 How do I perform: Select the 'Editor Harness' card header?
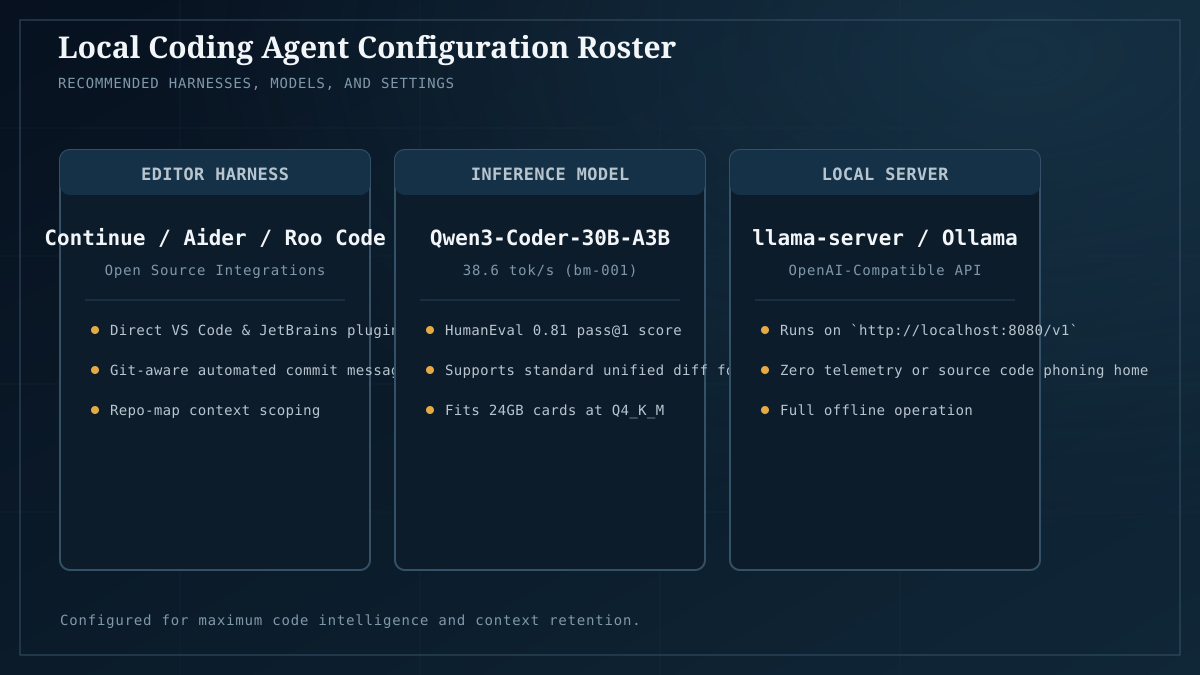tap(215, 173)
